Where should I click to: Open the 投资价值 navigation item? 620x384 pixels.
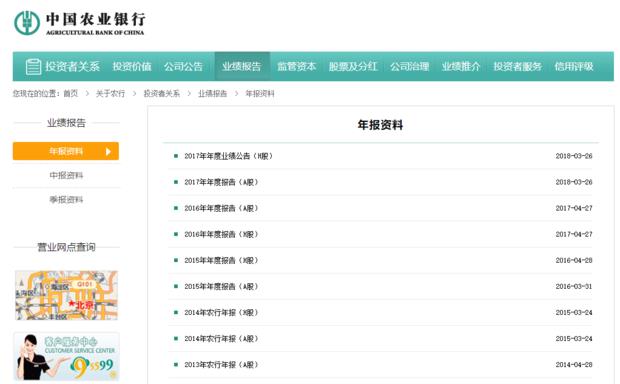click(x=132, y=66)
